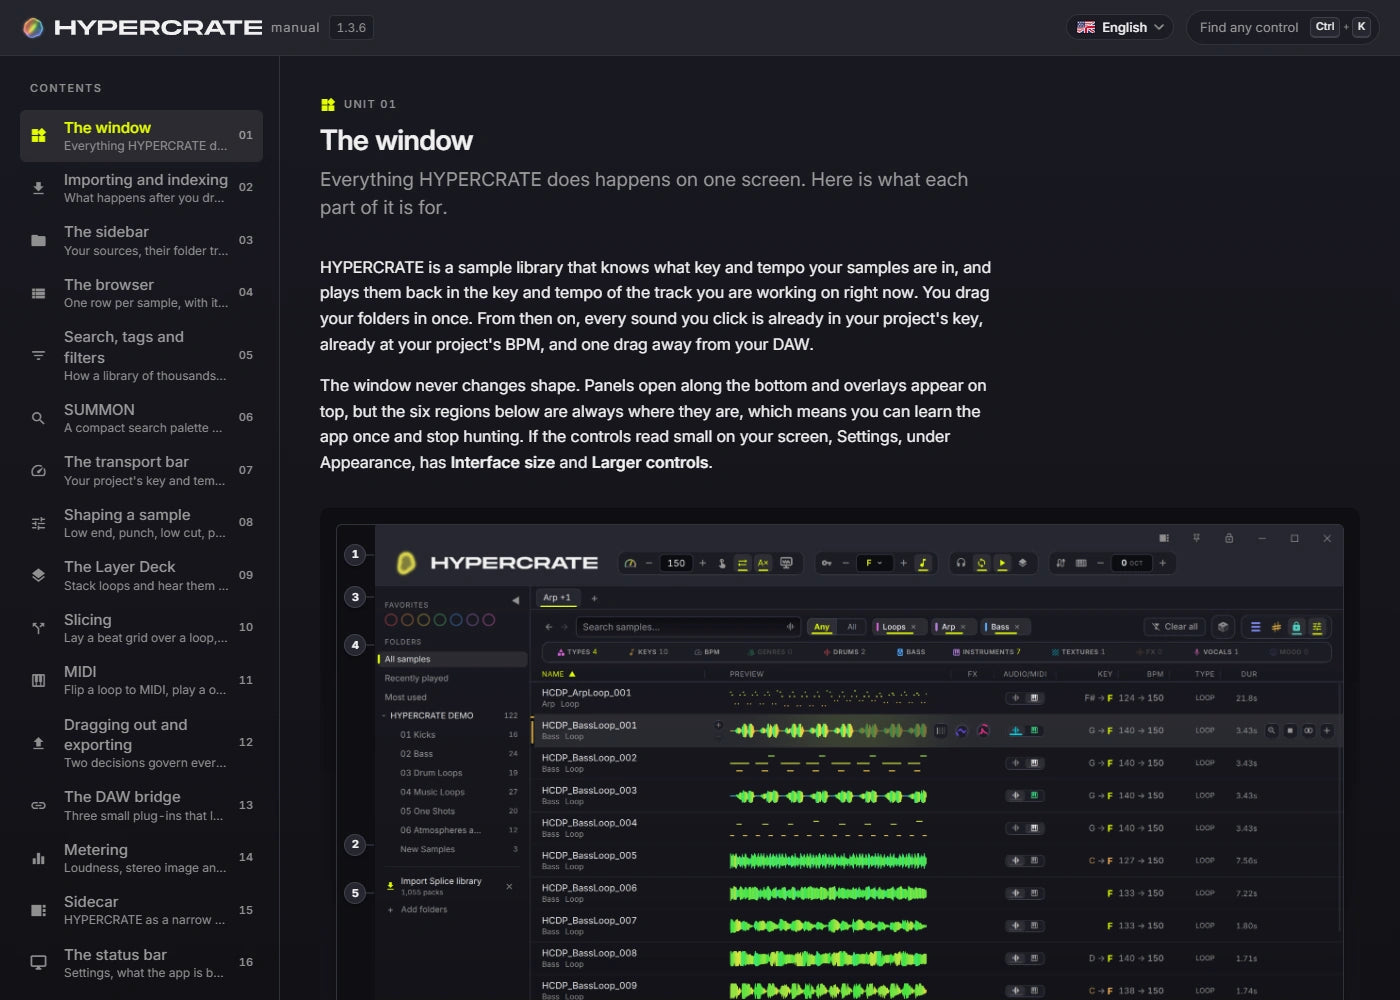Viewport: 1400px width, 1000px height.
Task: Click the orange hash grid icon
Action: (x=1276, y=627)
